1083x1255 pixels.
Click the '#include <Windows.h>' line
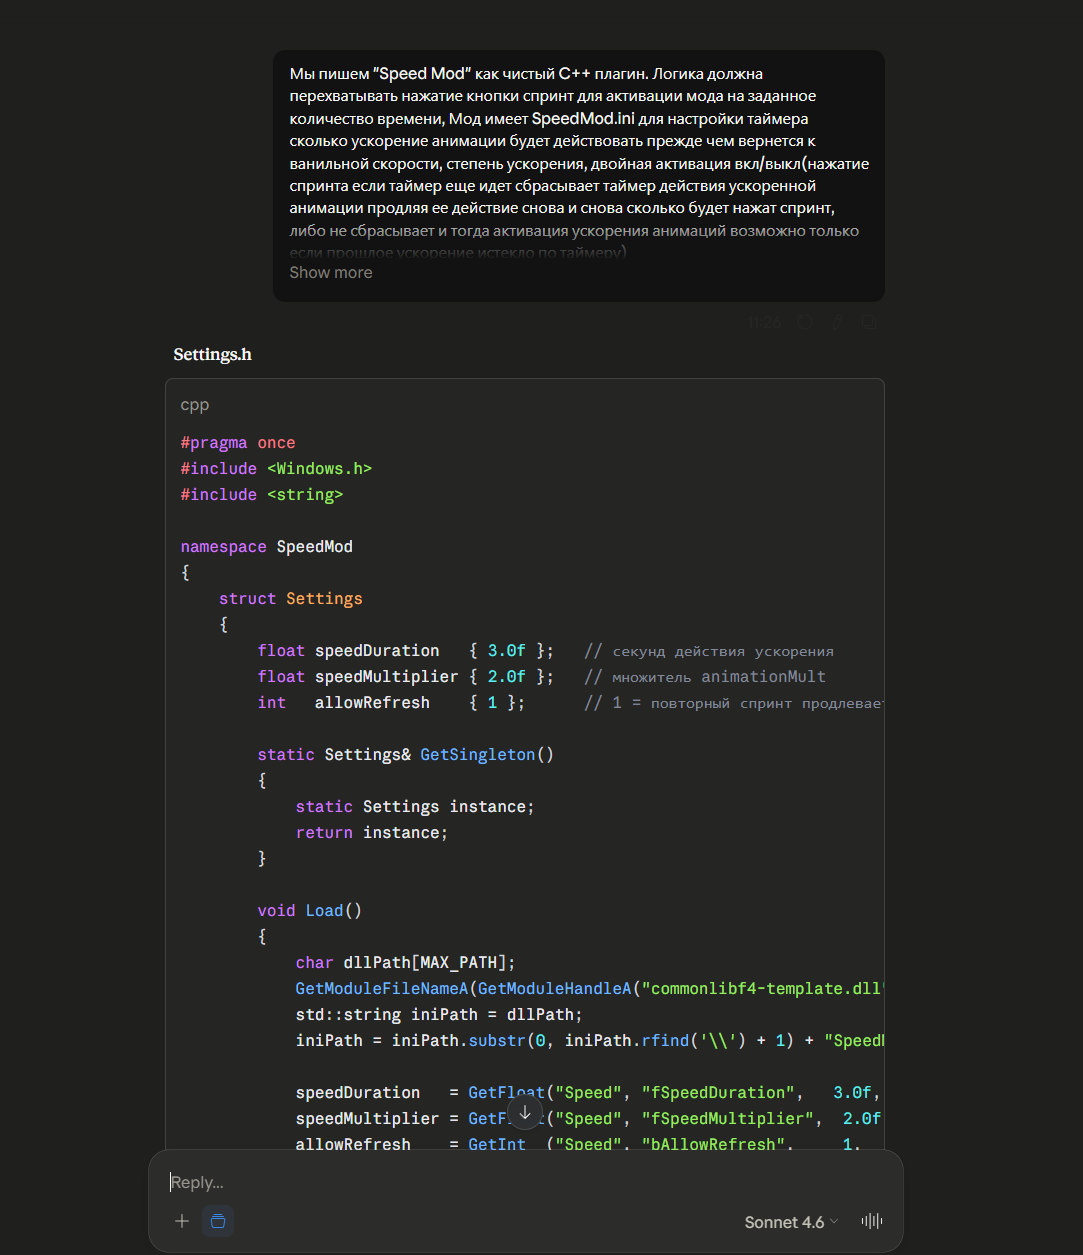[x=276, y=469]
